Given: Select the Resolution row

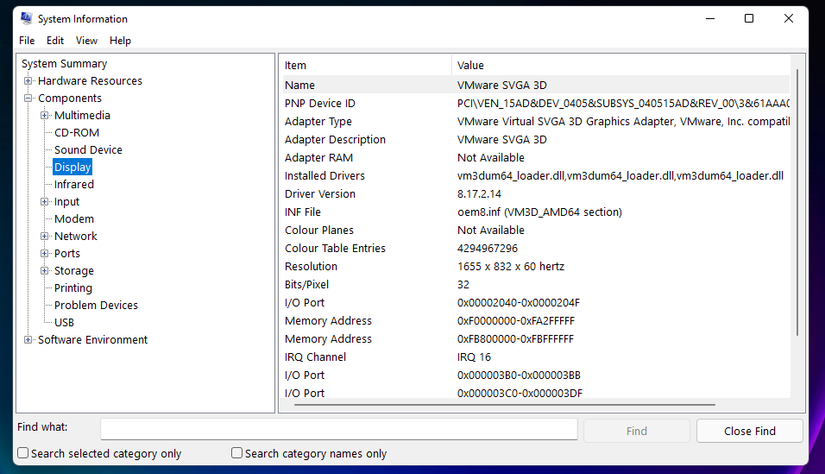Looking at the screenshot, I should (x=536, y=267).
